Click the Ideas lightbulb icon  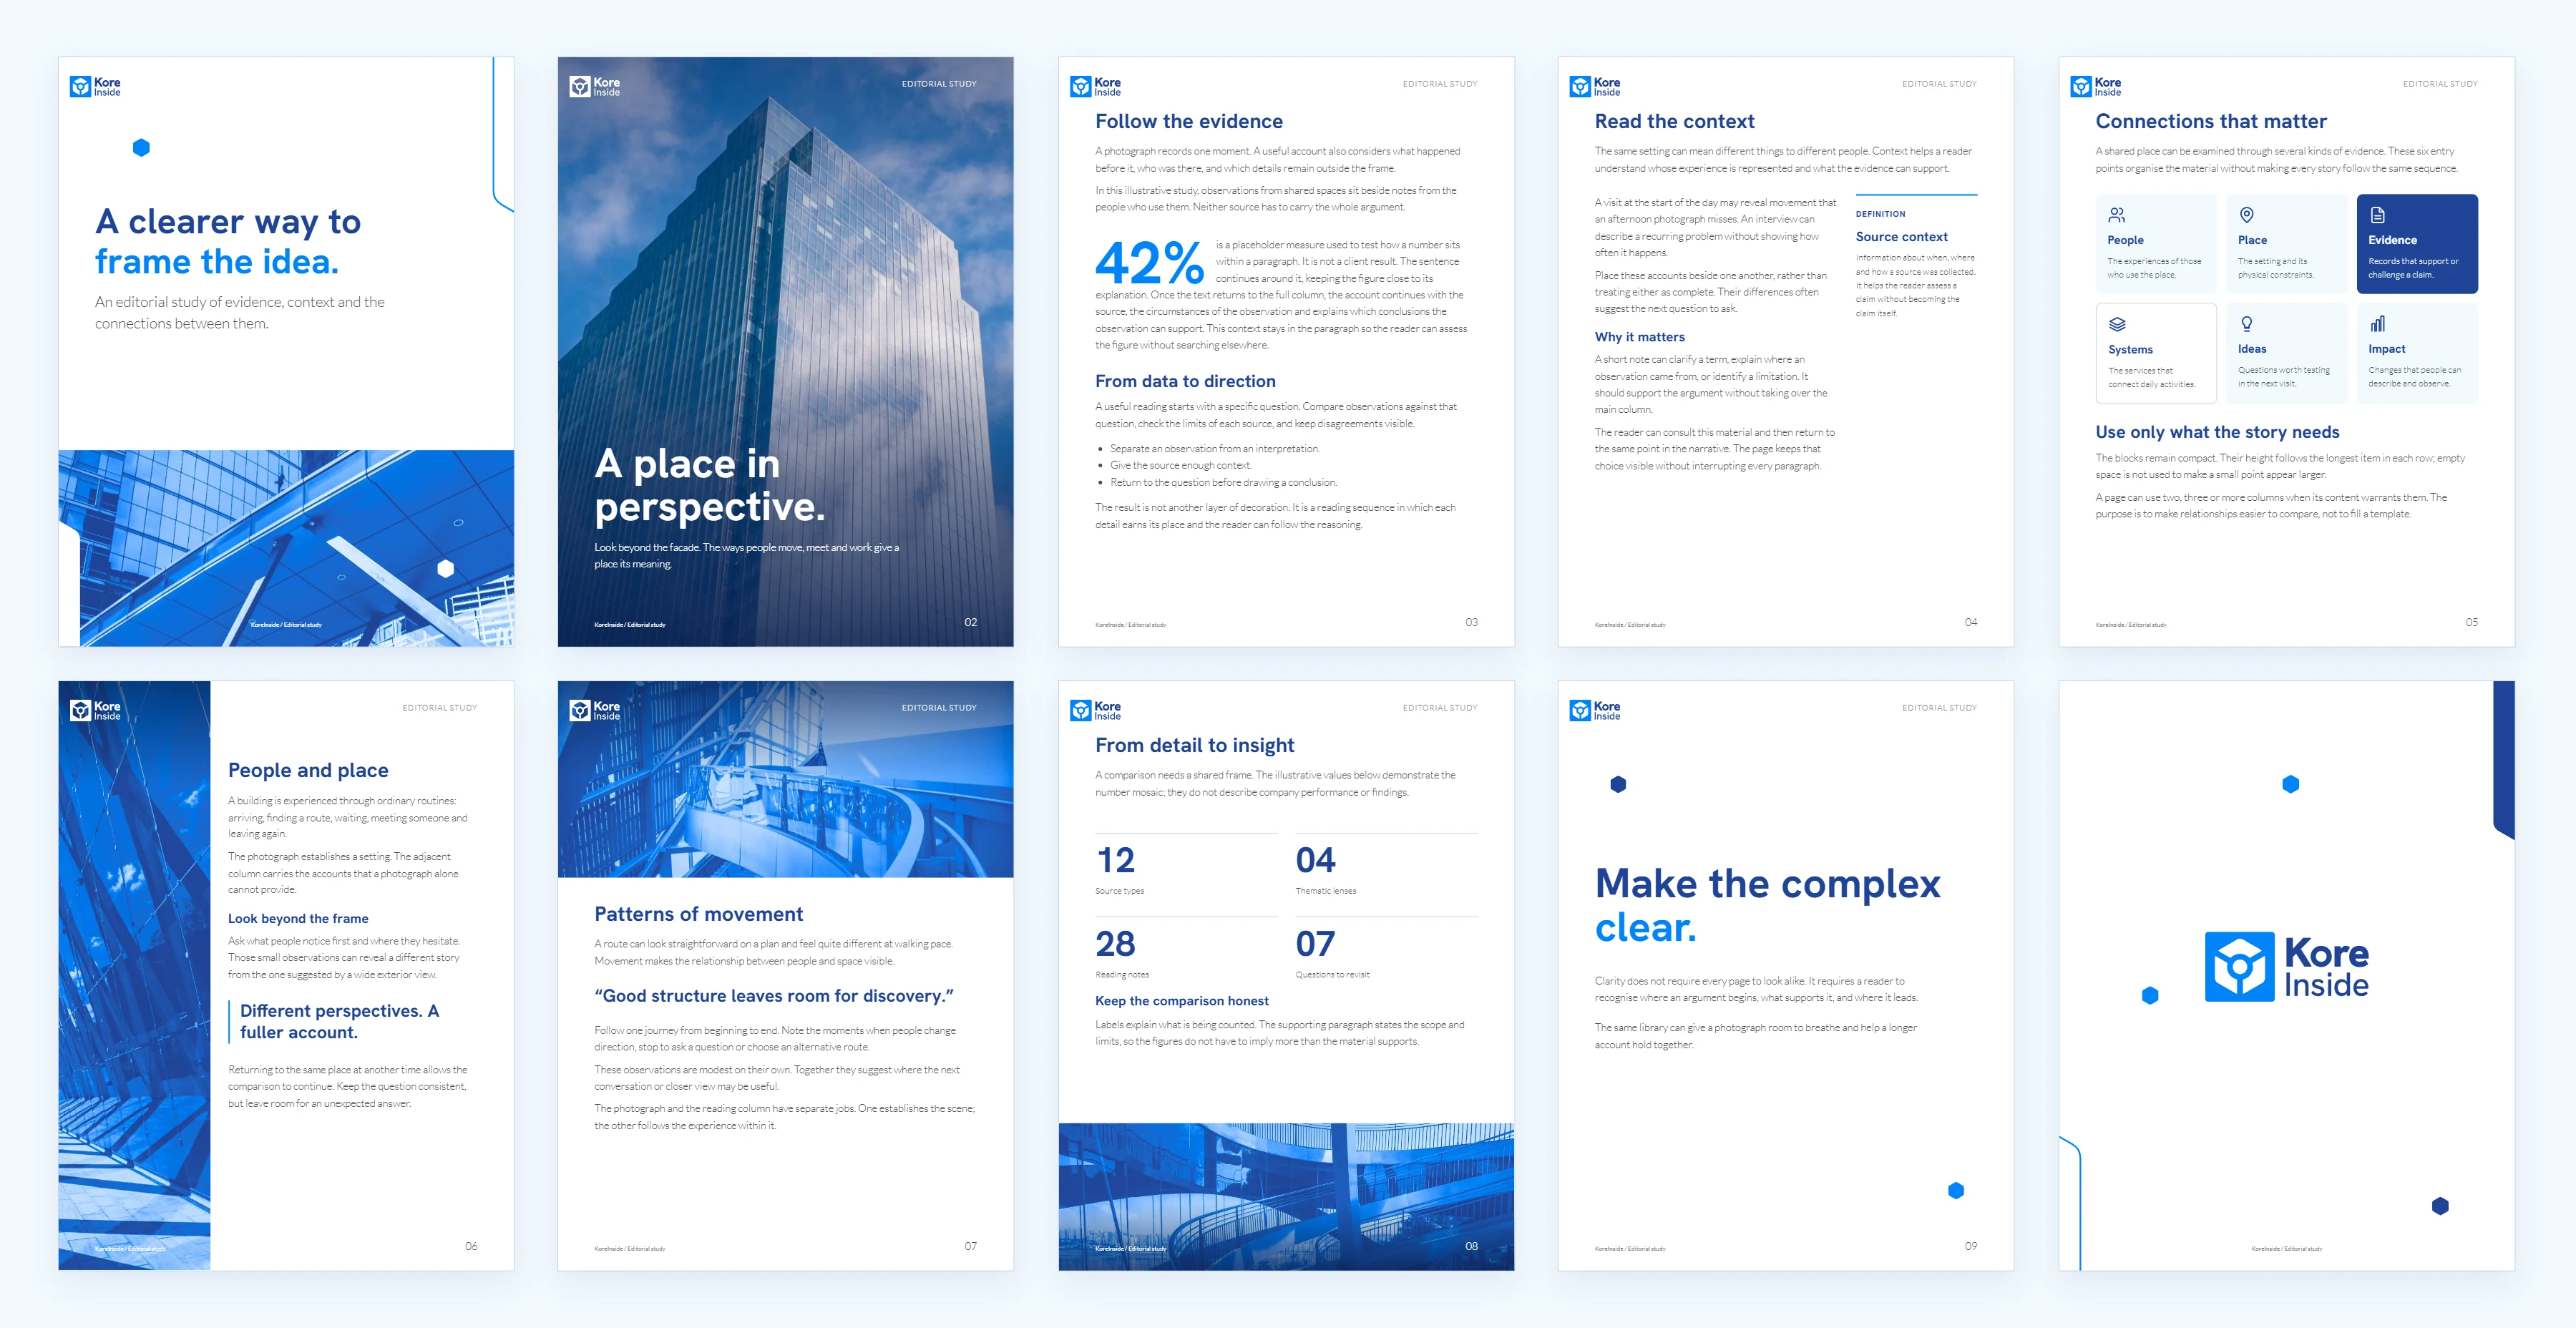(2246, 324)
